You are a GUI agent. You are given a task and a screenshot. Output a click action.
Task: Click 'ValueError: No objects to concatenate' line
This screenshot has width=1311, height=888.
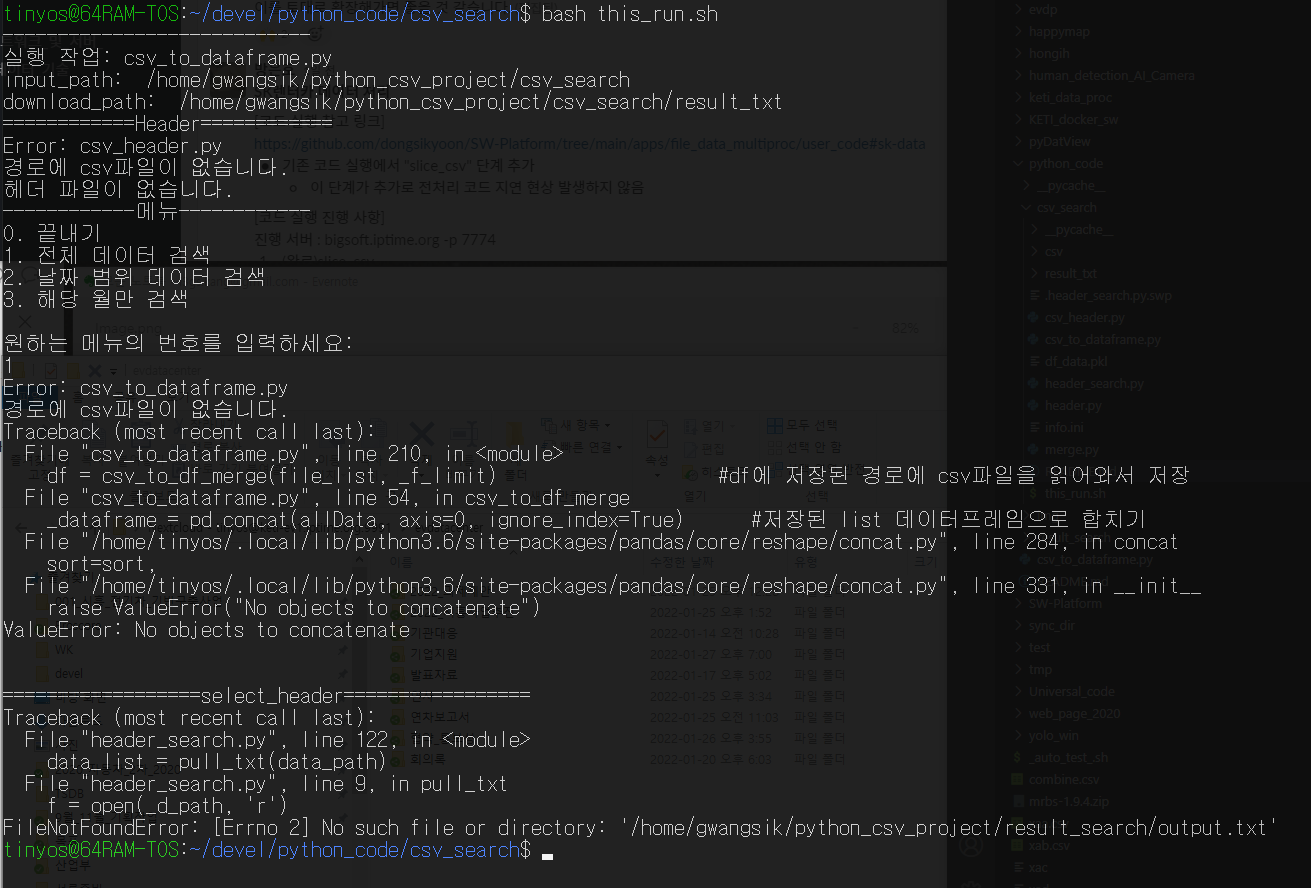(206, 630)
